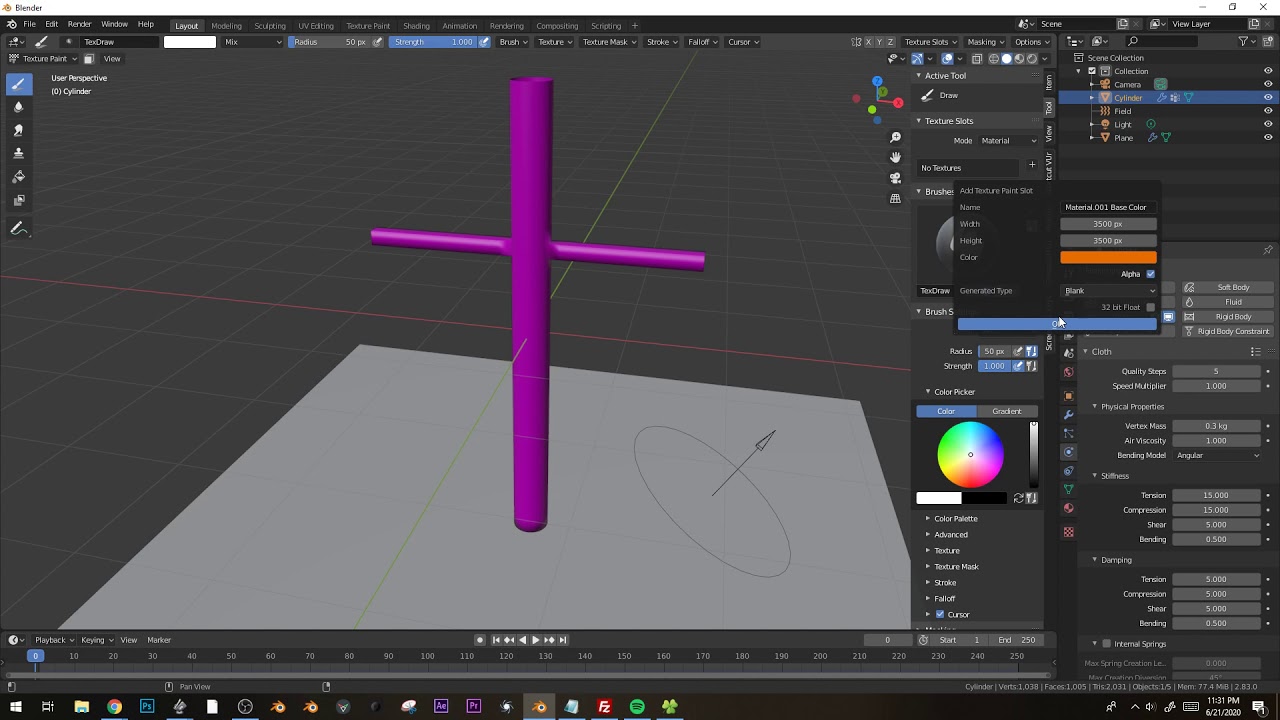This screenshot has height=720, width=1280.
Task: Open the Bending Model Angular dropdown
Action: tap(1217, 455)
